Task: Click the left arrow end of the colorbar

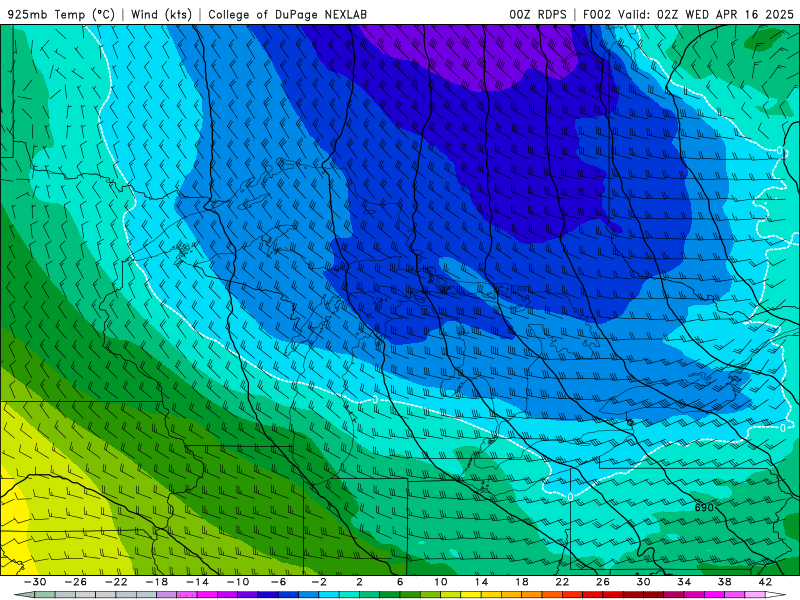Action: [23, 595]
